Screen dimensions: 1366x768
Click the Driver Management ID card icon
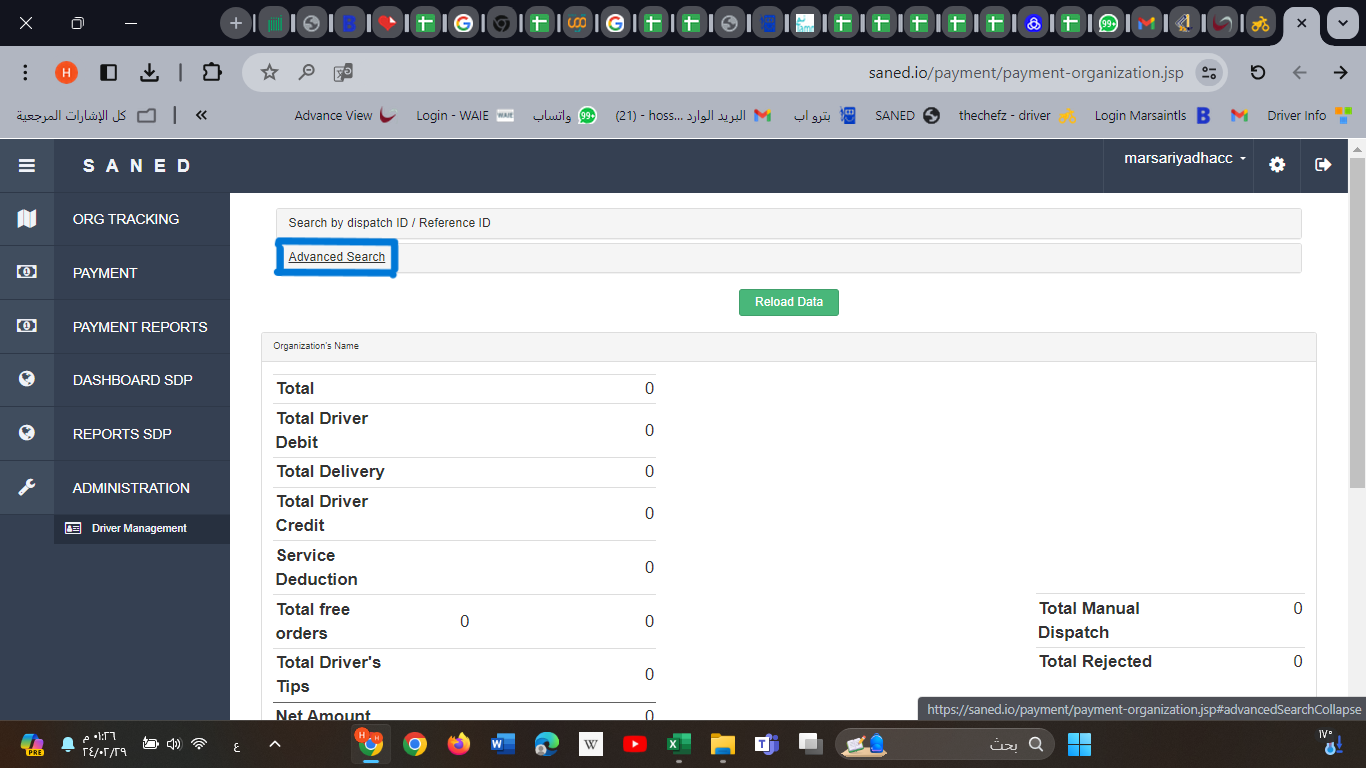click(x=73, y=528)
